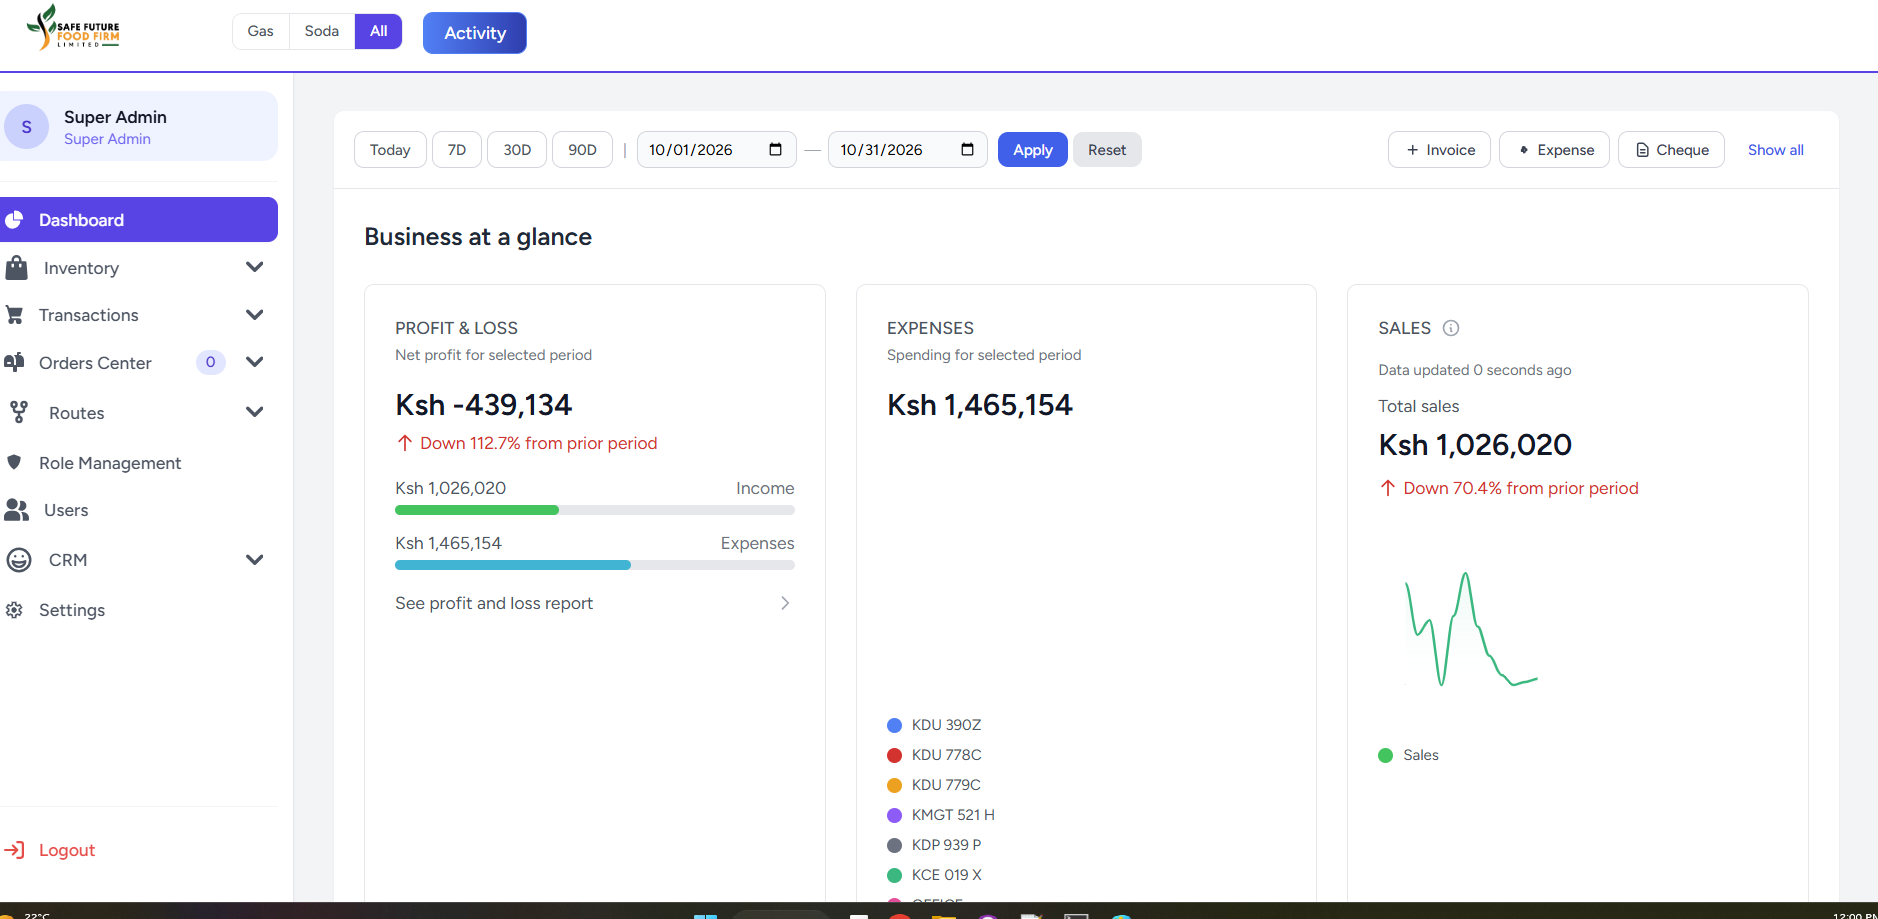The width and height of the screenshot is (1878, 919).
Task: Expand the Transactions menu chevron
Action: [255, 315]
